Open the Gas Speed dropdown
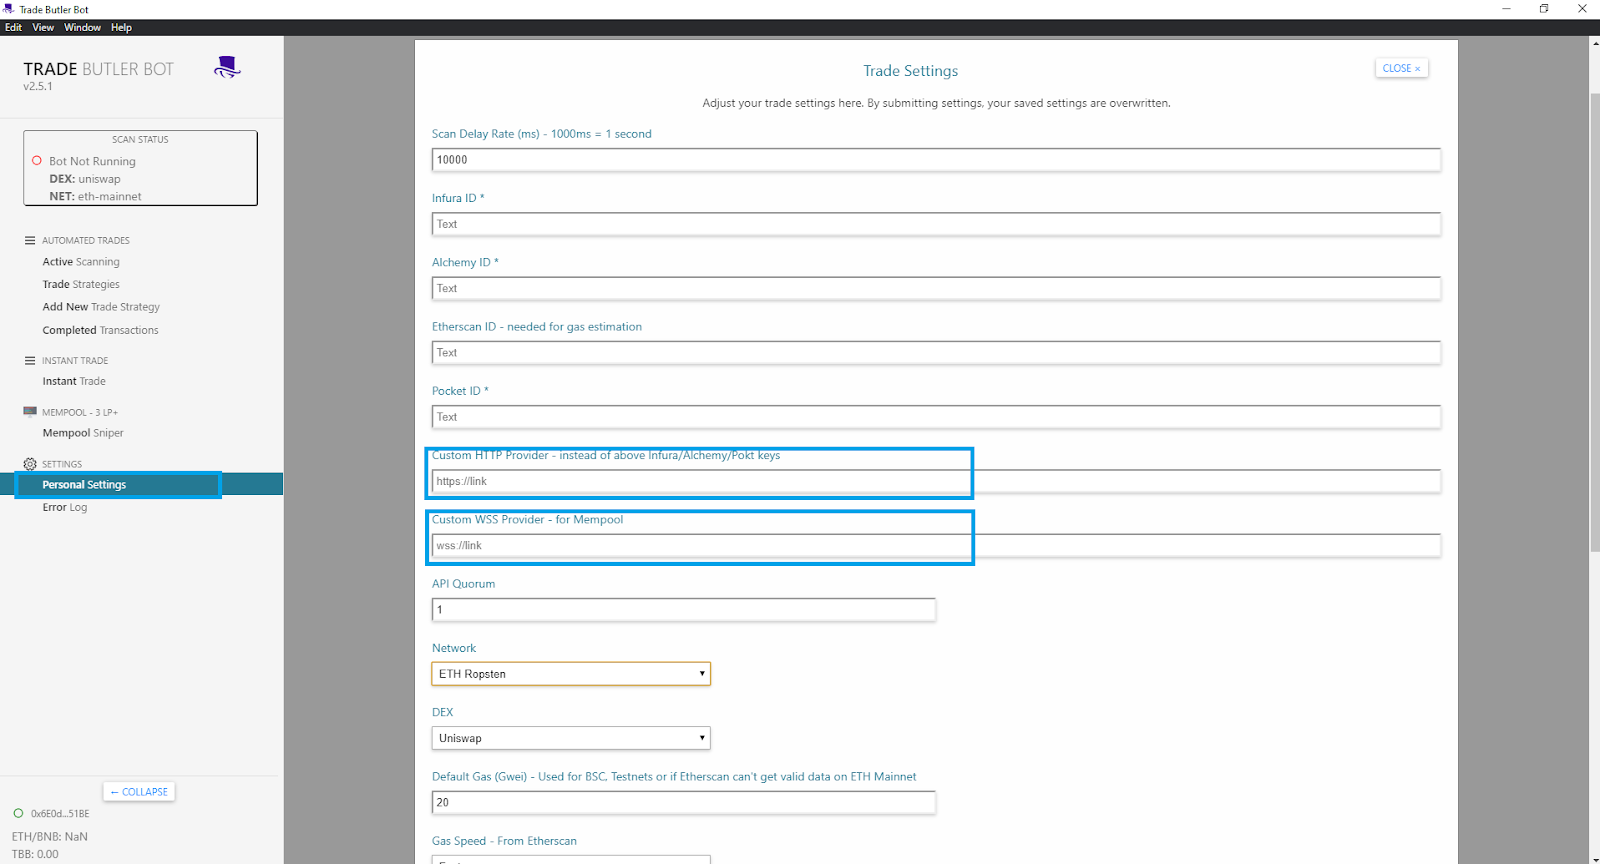This screenshot has width=1600, height=864. click(571, 859)
